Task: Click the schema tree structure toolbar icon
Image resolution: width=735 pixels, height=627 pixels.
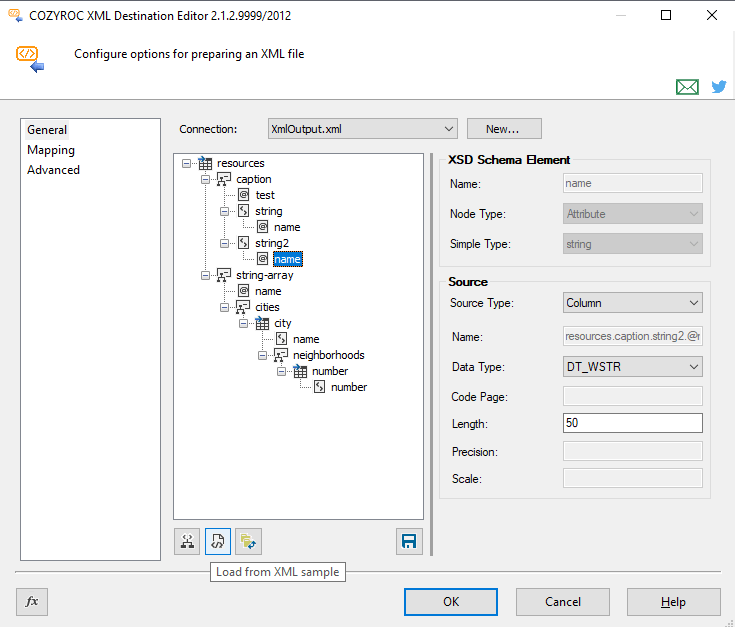Action: click(x=187, y=542)
